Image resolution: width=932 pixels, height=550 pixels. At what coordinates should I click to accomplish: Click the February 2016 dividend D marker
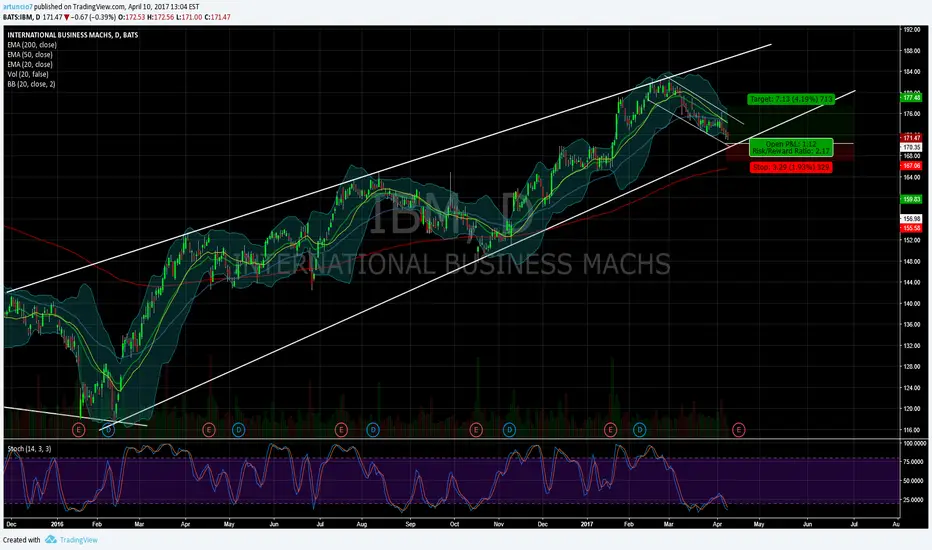click(x=108, y=429)
